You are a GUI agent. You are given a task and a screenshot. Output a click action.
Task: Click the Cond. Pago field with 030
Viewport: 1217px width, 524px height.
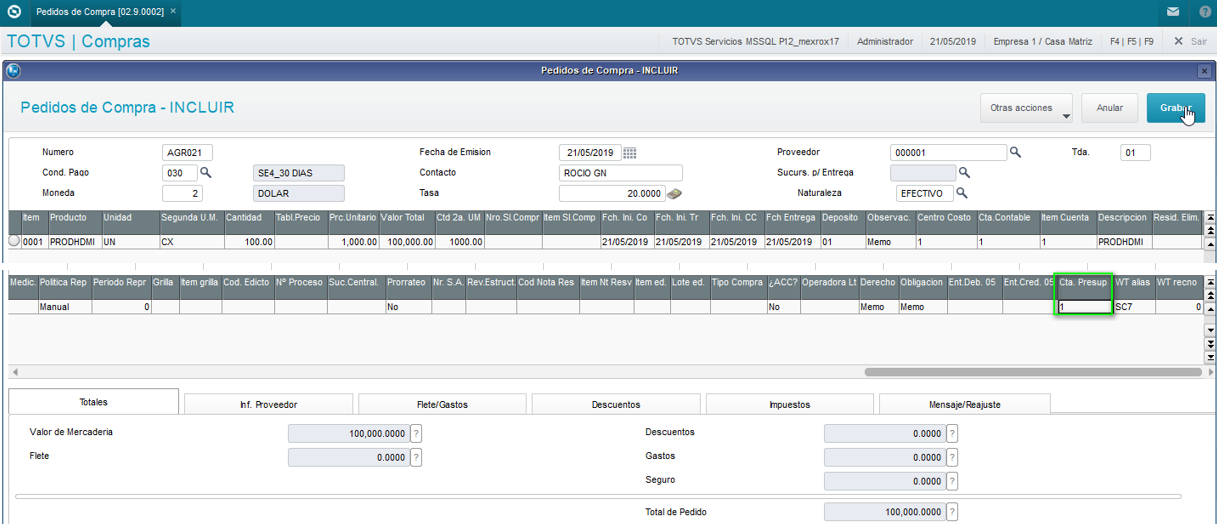[180, 173]
